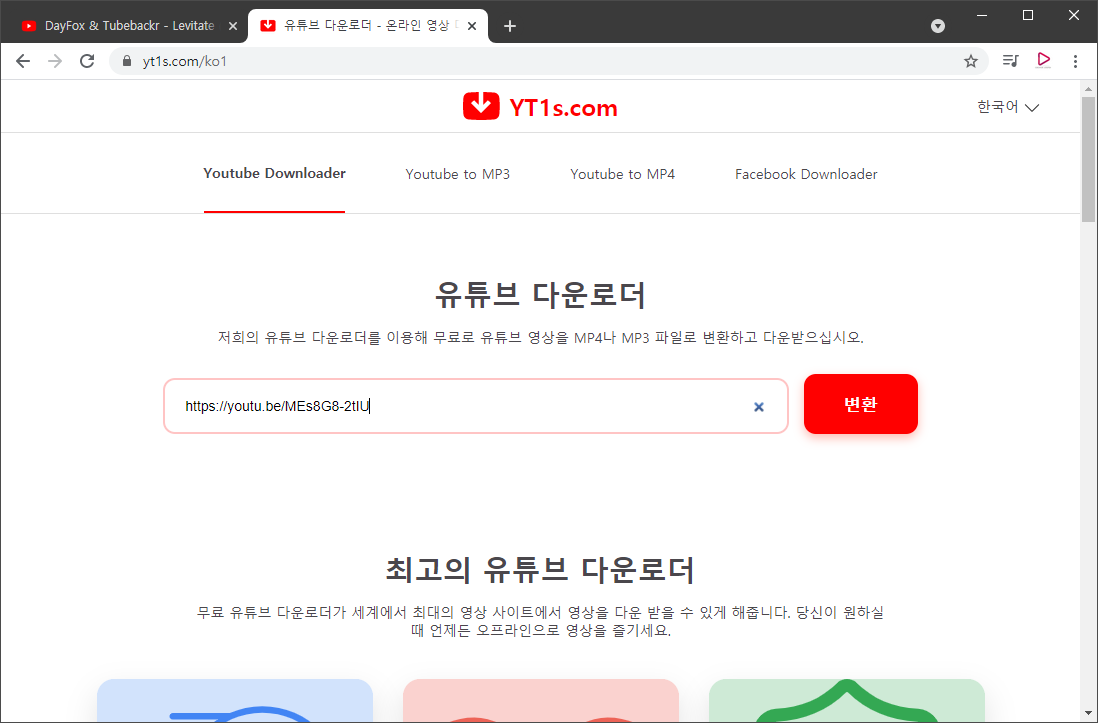
Task: Bookmark this page with the star icon
Action: click(x=971, y=62)
